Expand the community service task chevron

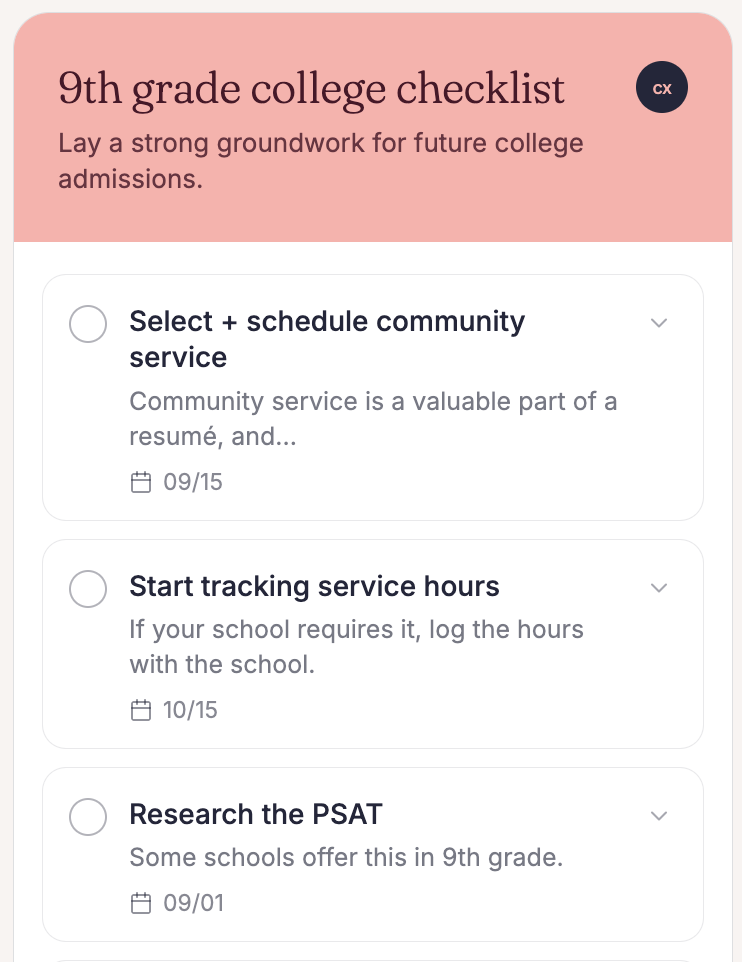click(x=658, y=323)
